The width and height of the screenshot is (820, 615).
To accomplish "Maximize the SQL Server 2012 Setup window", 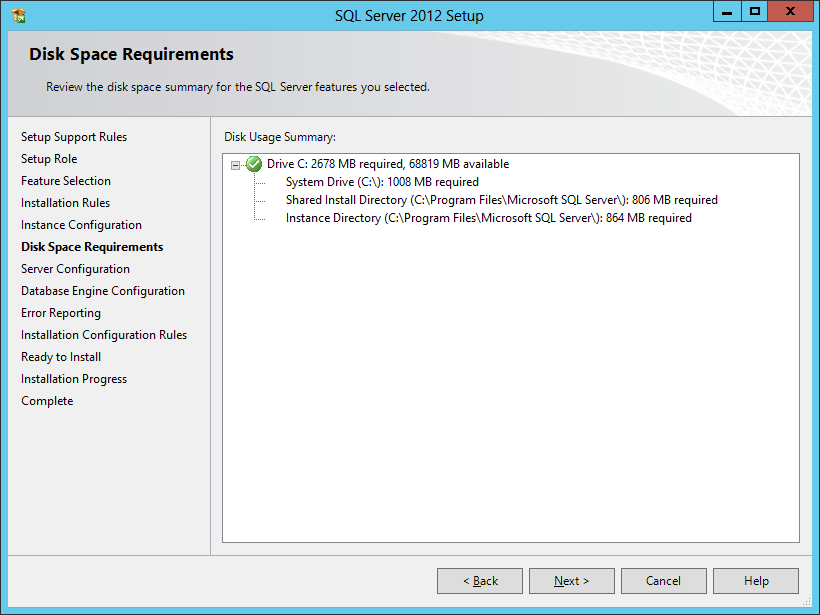I will (x=755, y=12).
